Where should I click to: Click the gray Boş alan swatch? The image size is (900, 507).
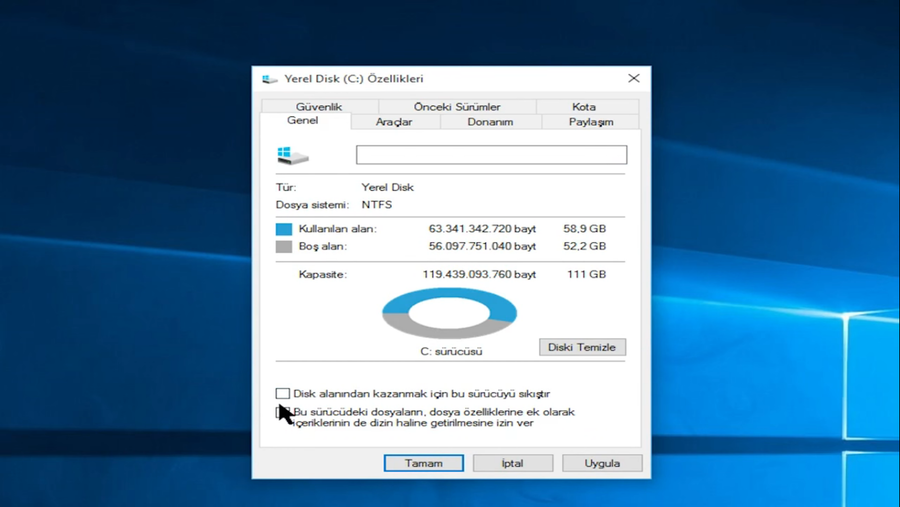284,246
